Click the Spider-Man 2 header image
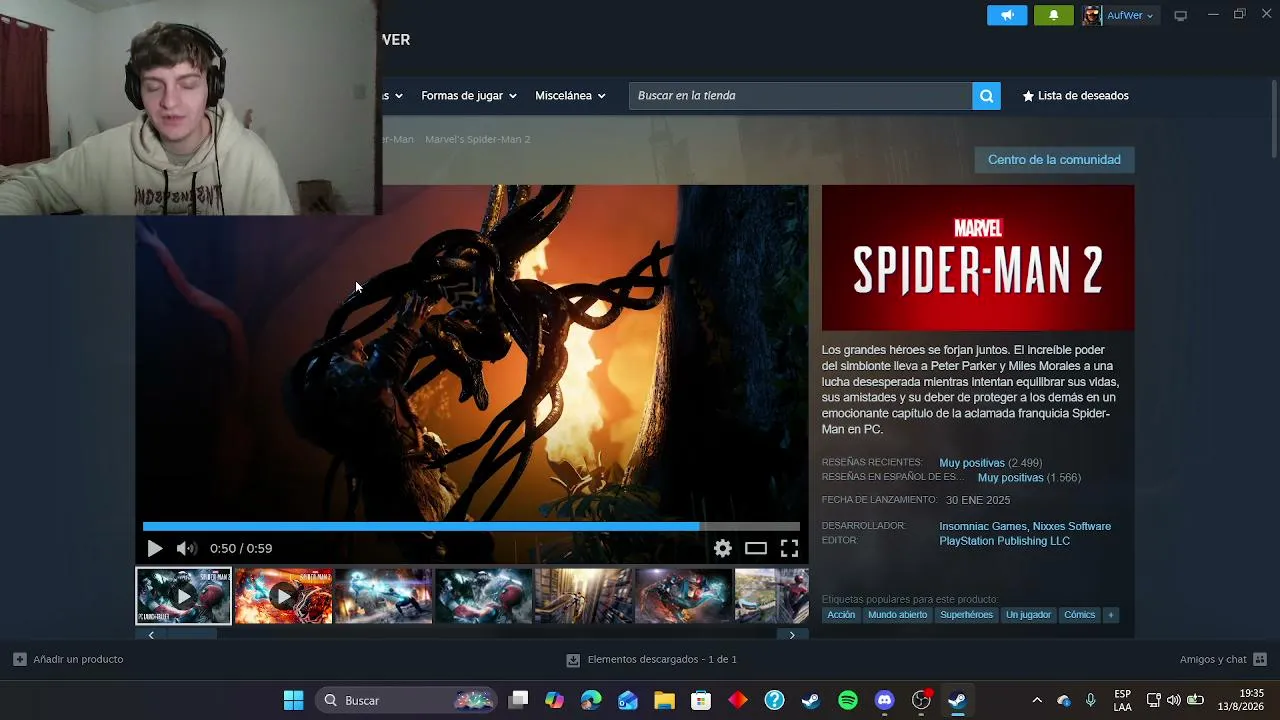The height and width of the screenshot is (720, 1280). tap(978, 257)
